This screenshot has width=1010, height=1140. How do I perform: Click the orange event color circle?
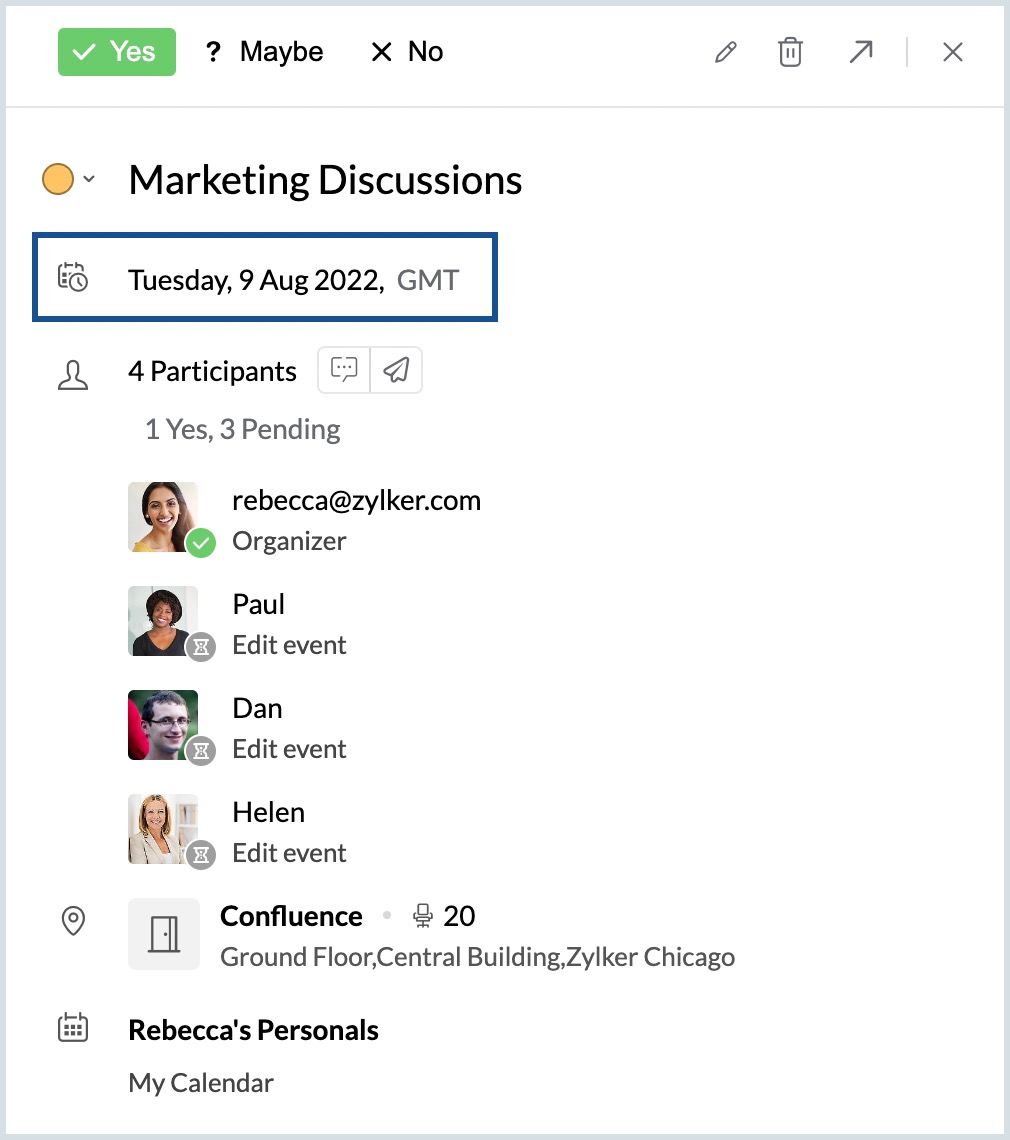point(58,180)
